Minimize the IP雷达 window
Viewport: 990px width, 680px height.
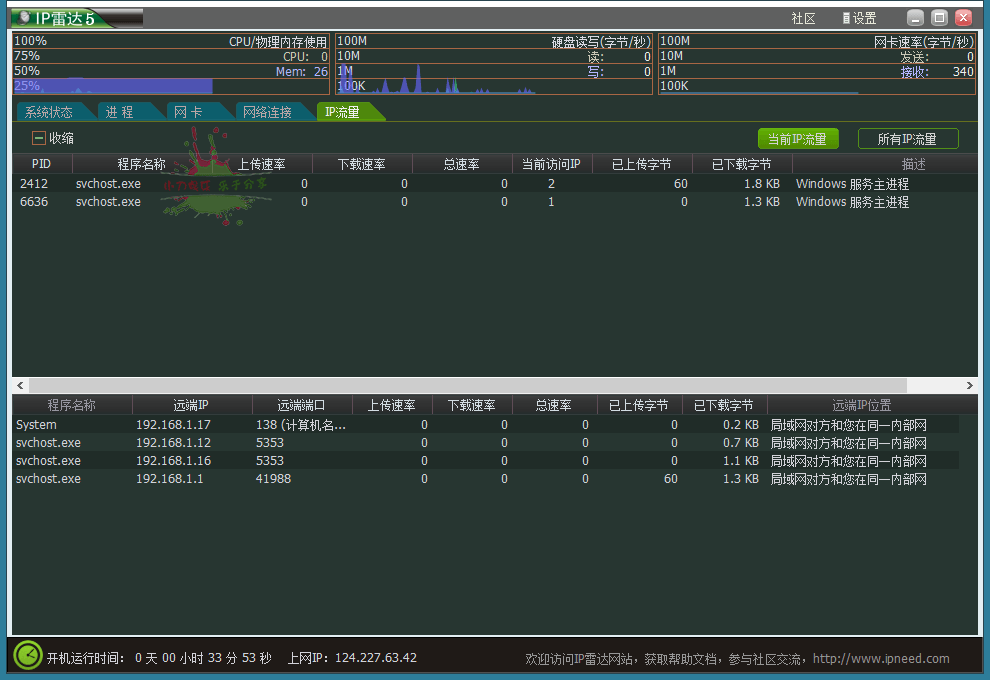click(915, 18)
